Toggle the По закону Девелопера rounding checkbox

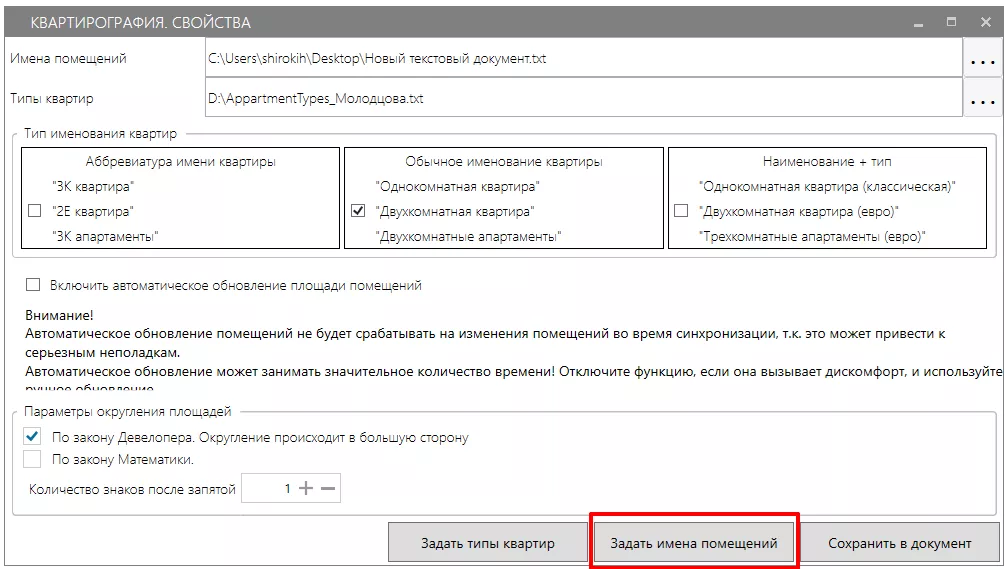point(33,437)
